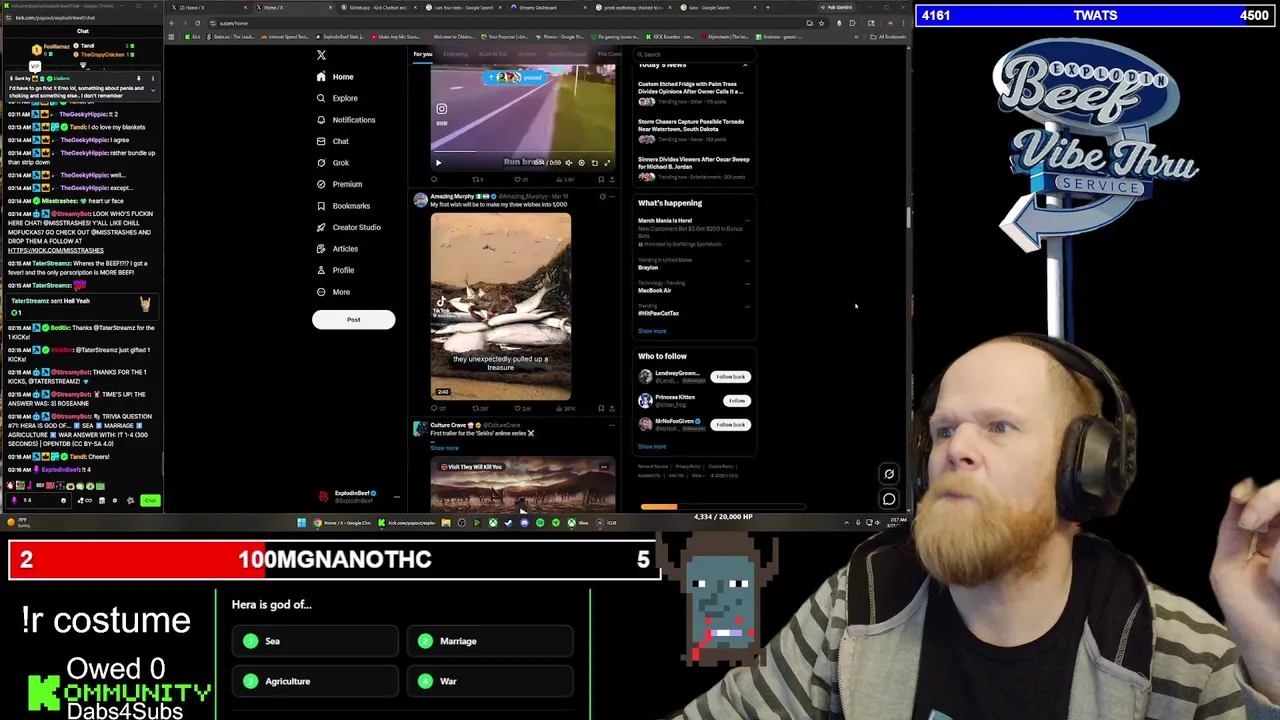Collapse the Today's News panel
Screen dimensions: 1280x720
coord(745,65)
